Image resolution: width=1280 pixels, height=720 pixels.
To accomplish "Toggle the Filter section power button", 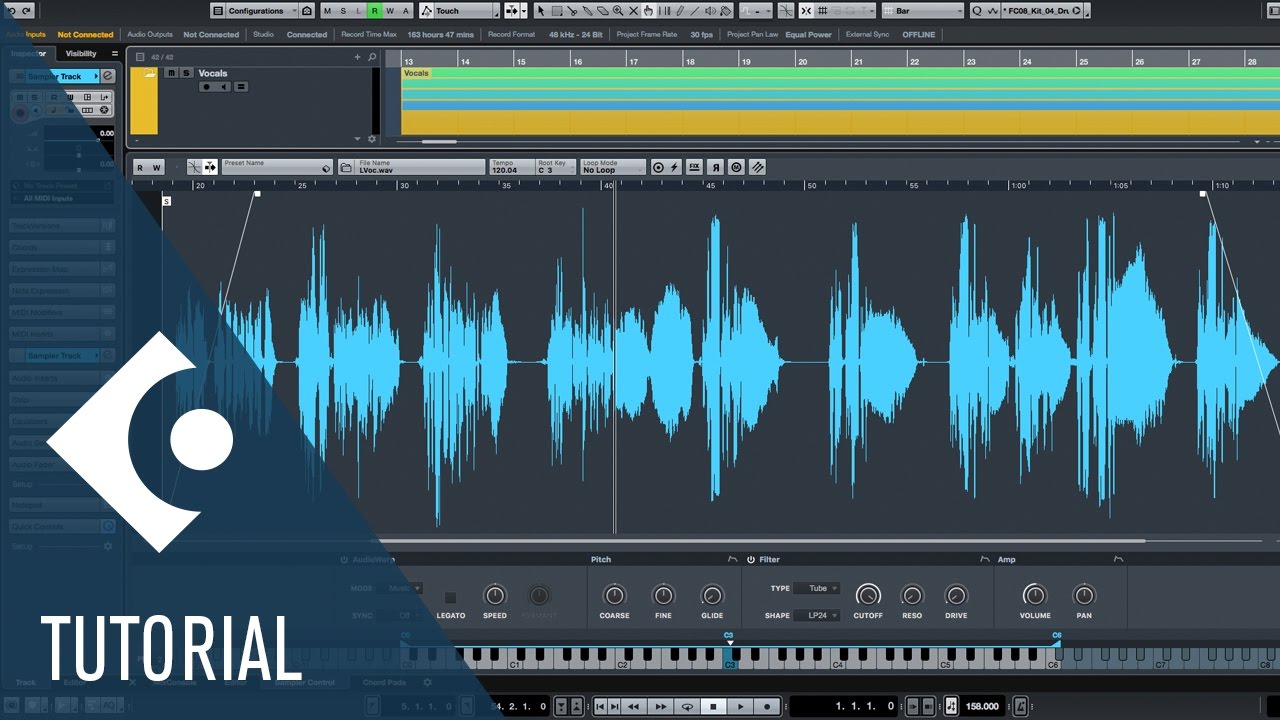I will (x=750, y=559).
